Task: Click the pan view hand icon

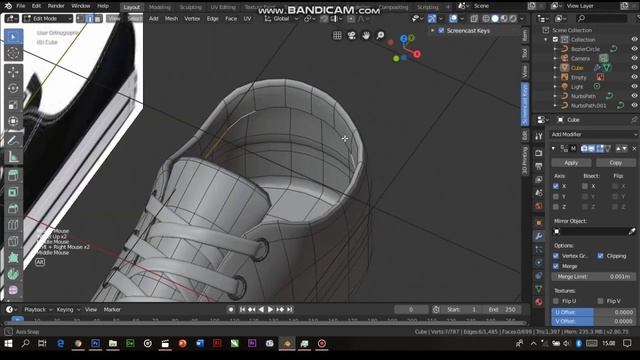Action: pos(366,36)
